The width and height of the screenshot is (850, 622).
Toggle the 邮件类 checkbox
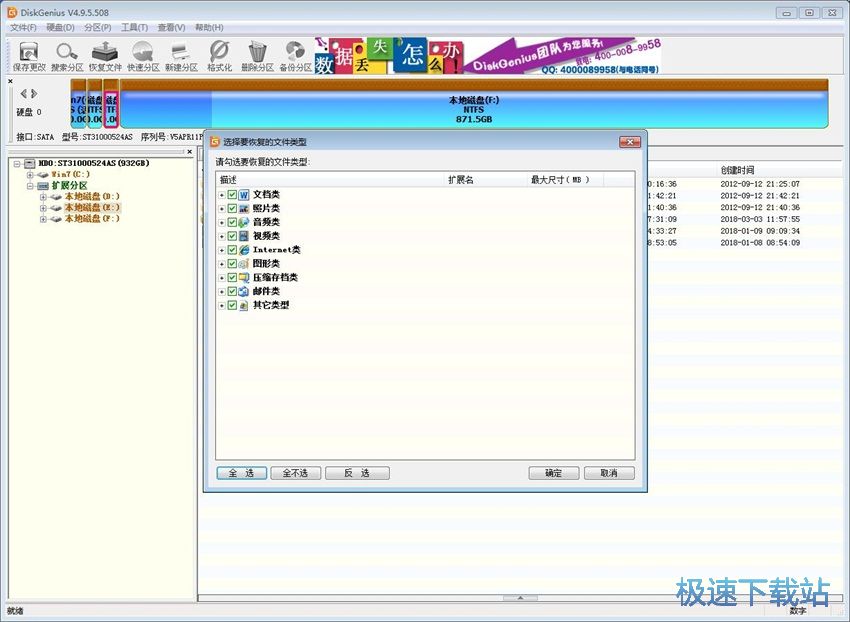click(x=232, y=292)
